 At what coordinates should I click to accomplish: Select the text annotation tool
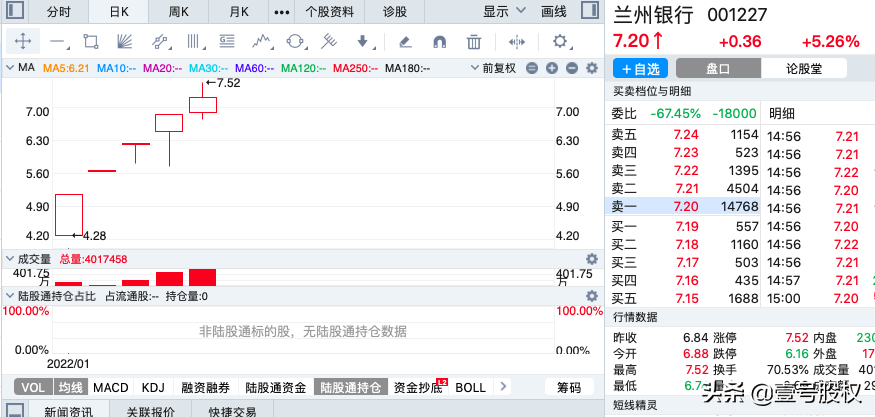pos(227,41)
